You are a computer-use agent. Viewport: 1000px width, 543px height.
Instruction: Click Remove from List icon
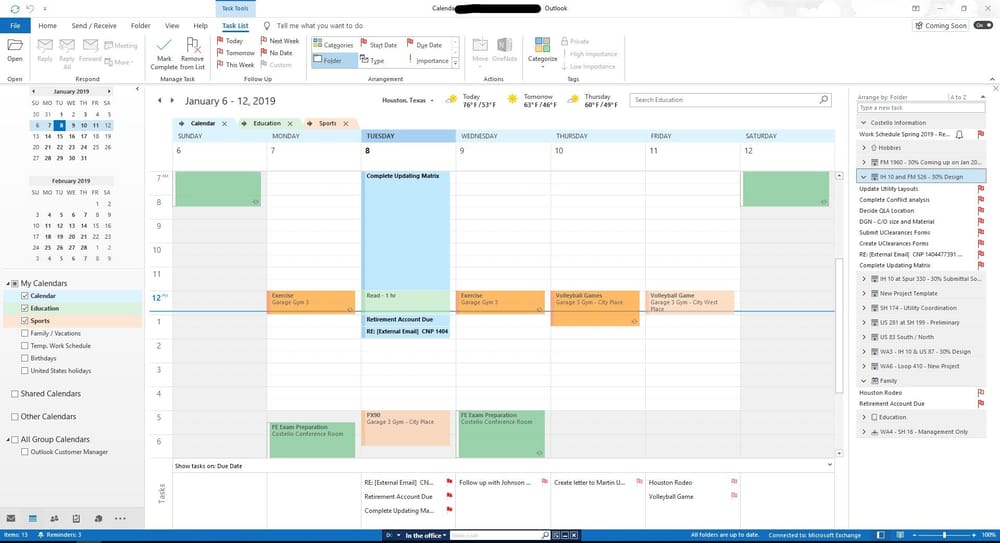[192, 45]
